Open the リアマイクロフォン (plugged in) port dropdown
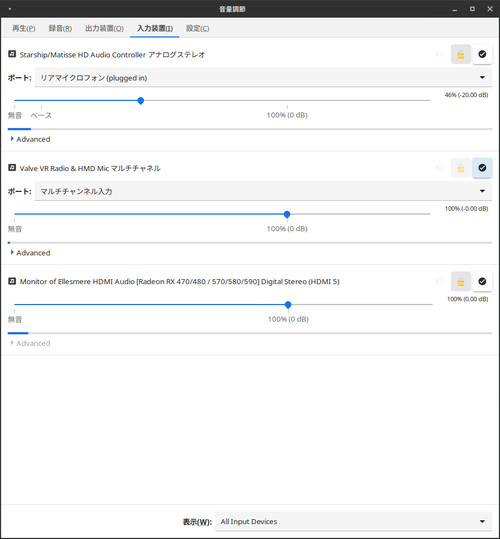This screenshot has height=539, width=500. point(263,78)
